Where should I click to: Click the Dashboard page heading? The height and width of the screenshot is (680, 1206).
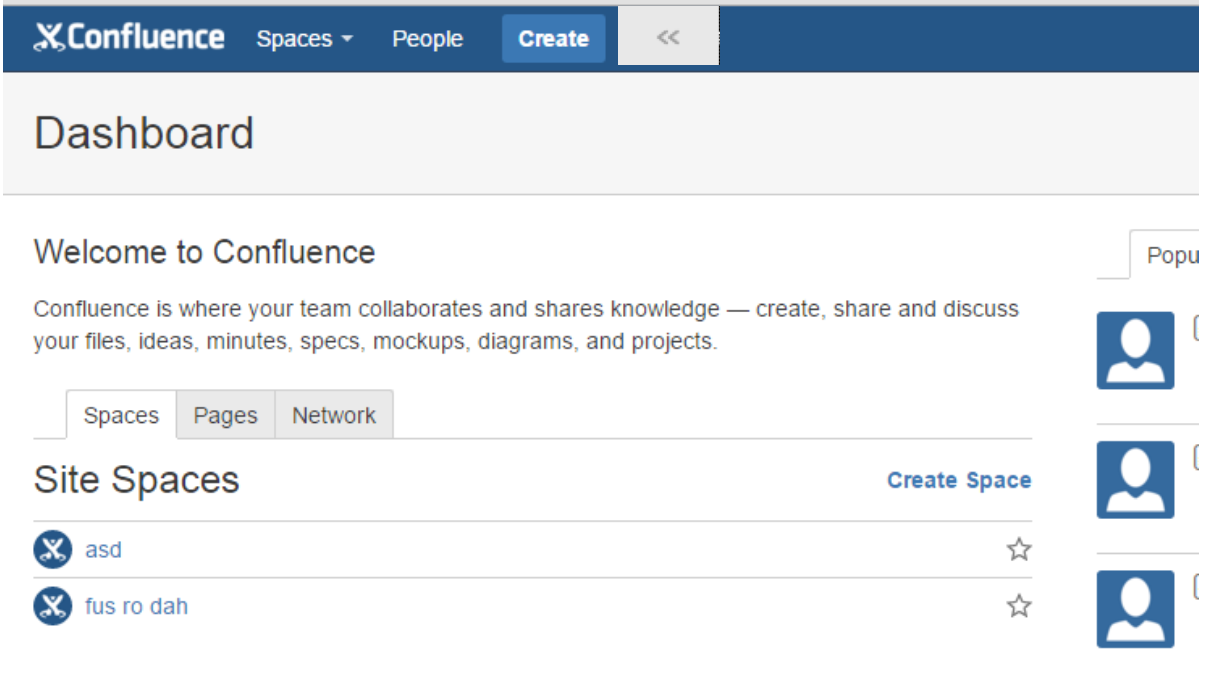[x=144, y=133]
